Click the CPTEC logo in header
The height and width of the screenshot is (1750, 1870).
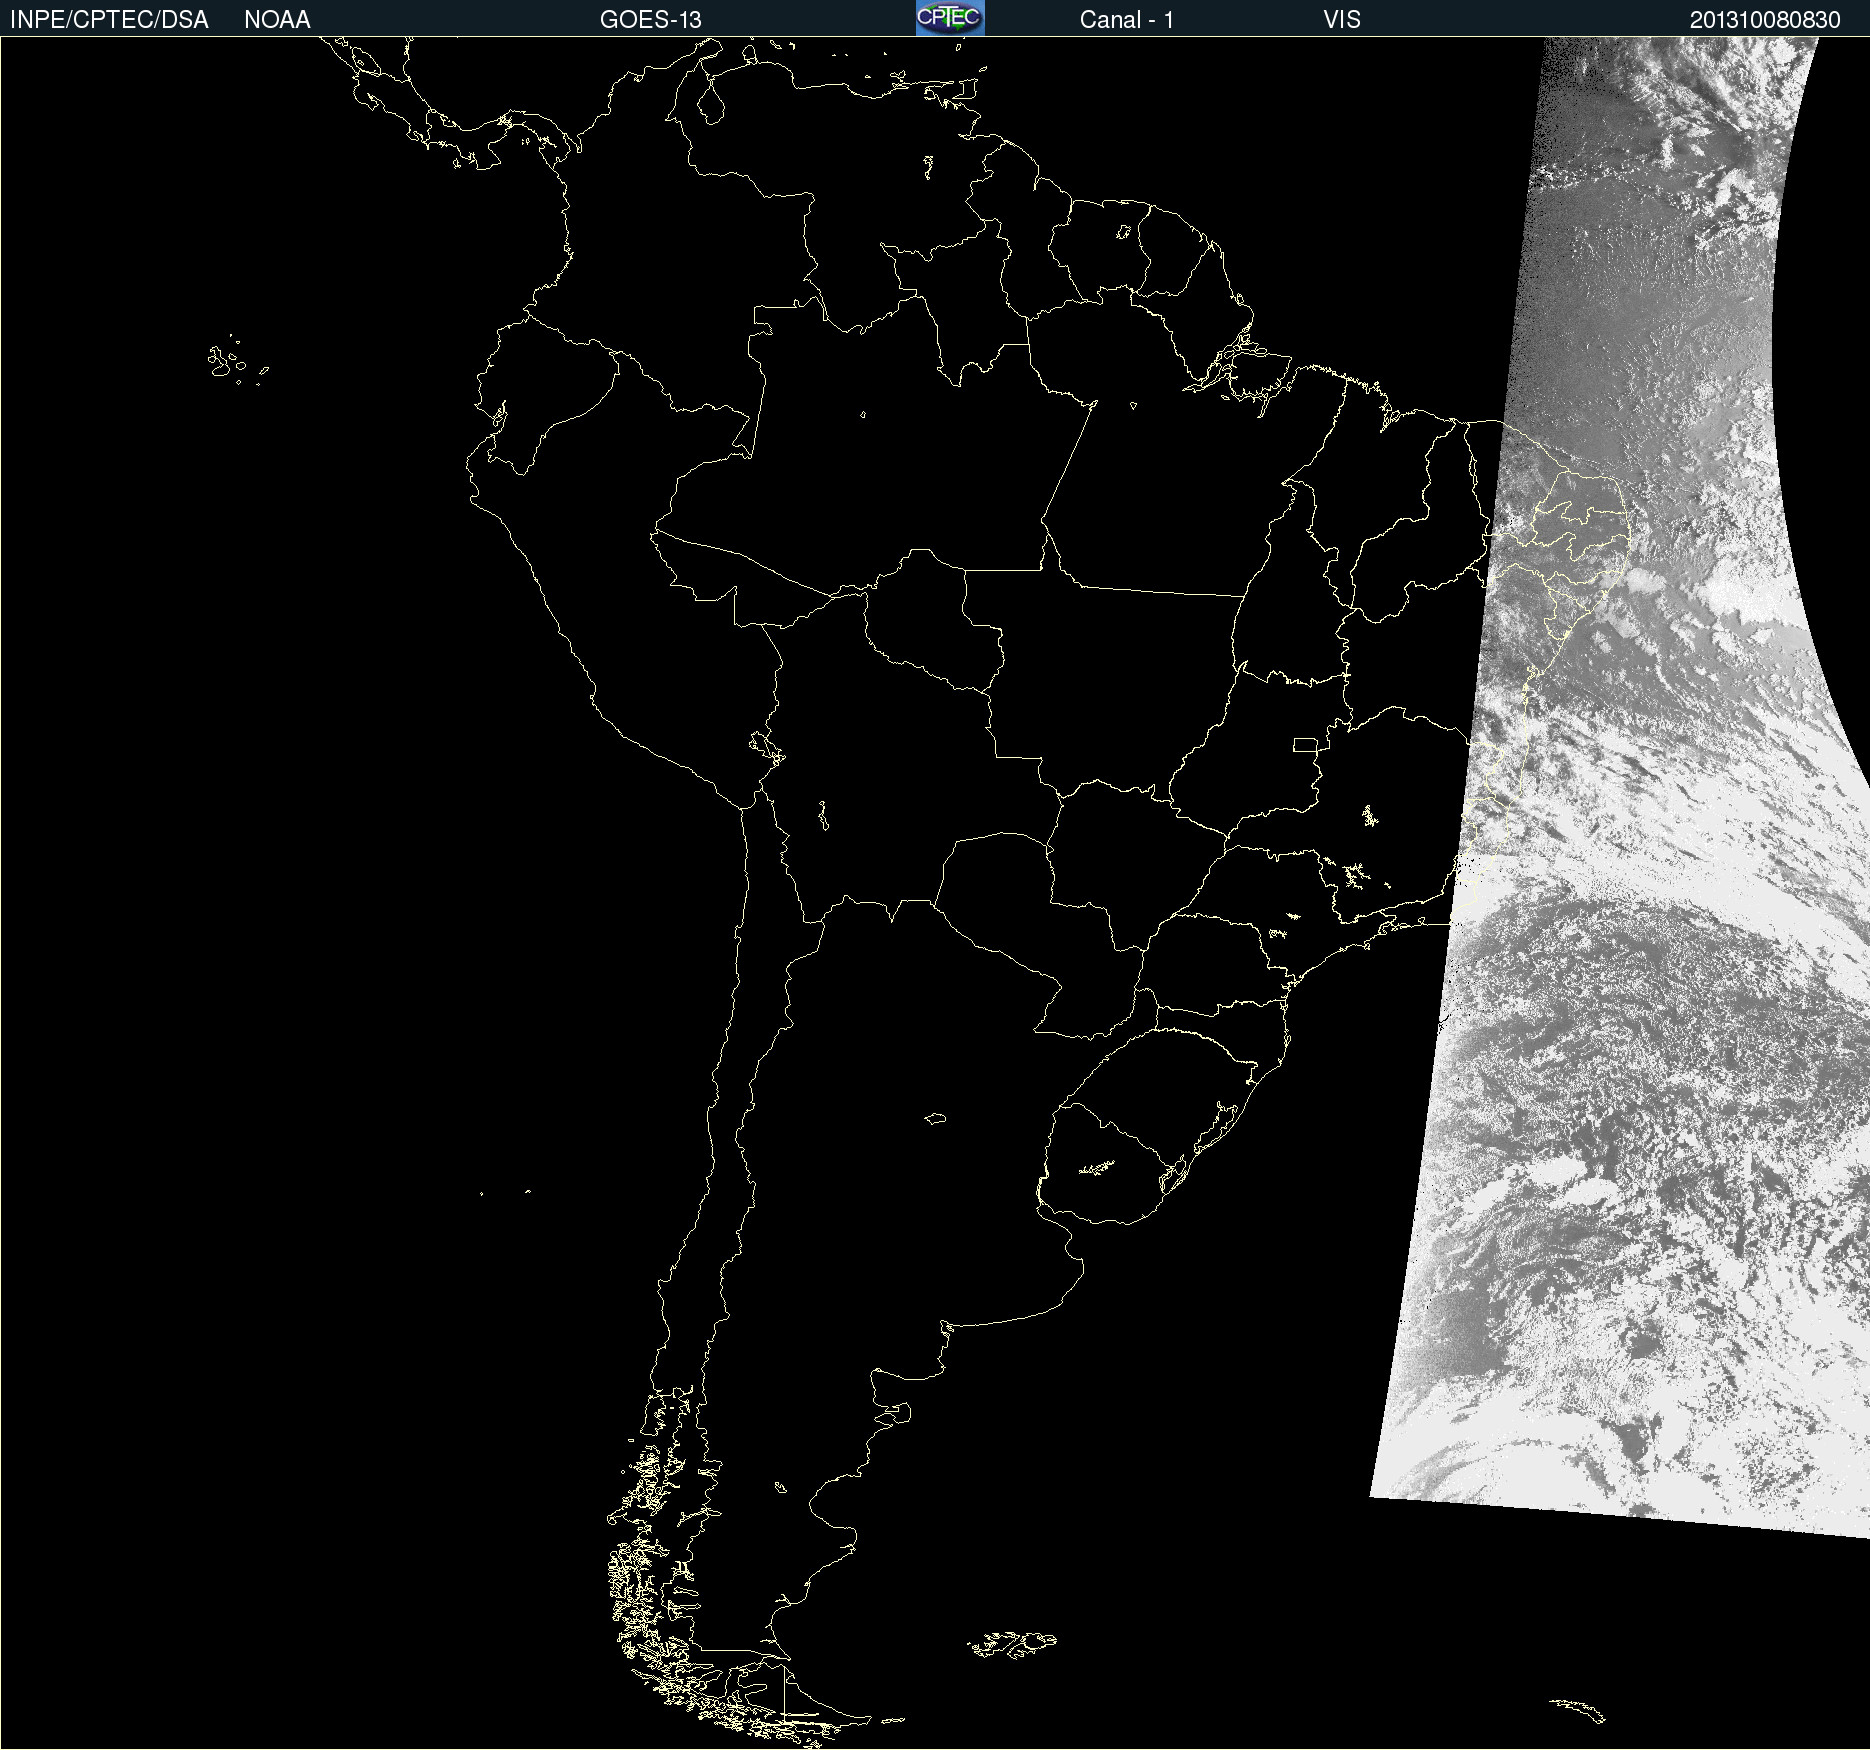[950, 18]
